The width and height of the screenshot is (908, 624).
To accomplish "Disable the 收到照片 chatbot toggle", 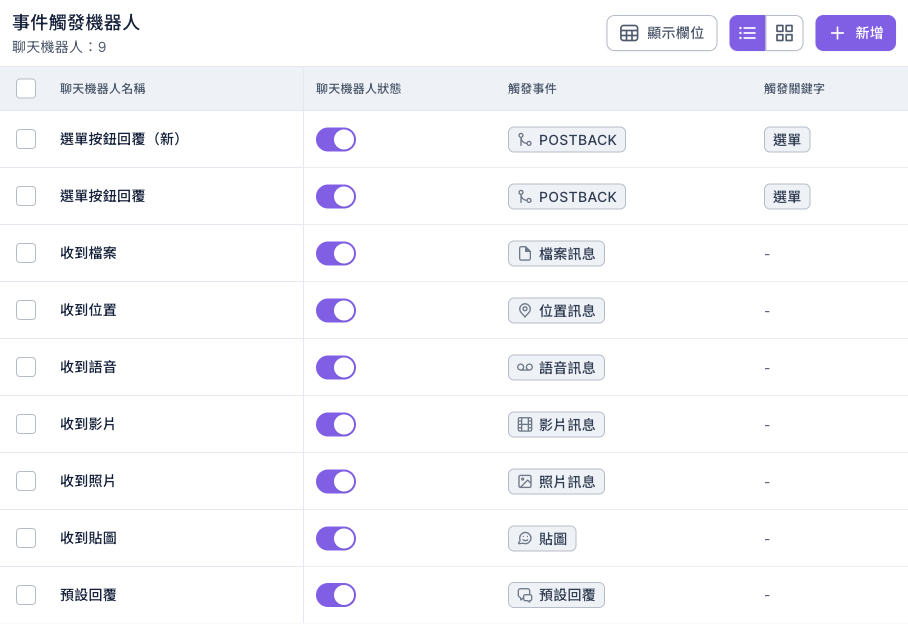I will pos(336,482).
